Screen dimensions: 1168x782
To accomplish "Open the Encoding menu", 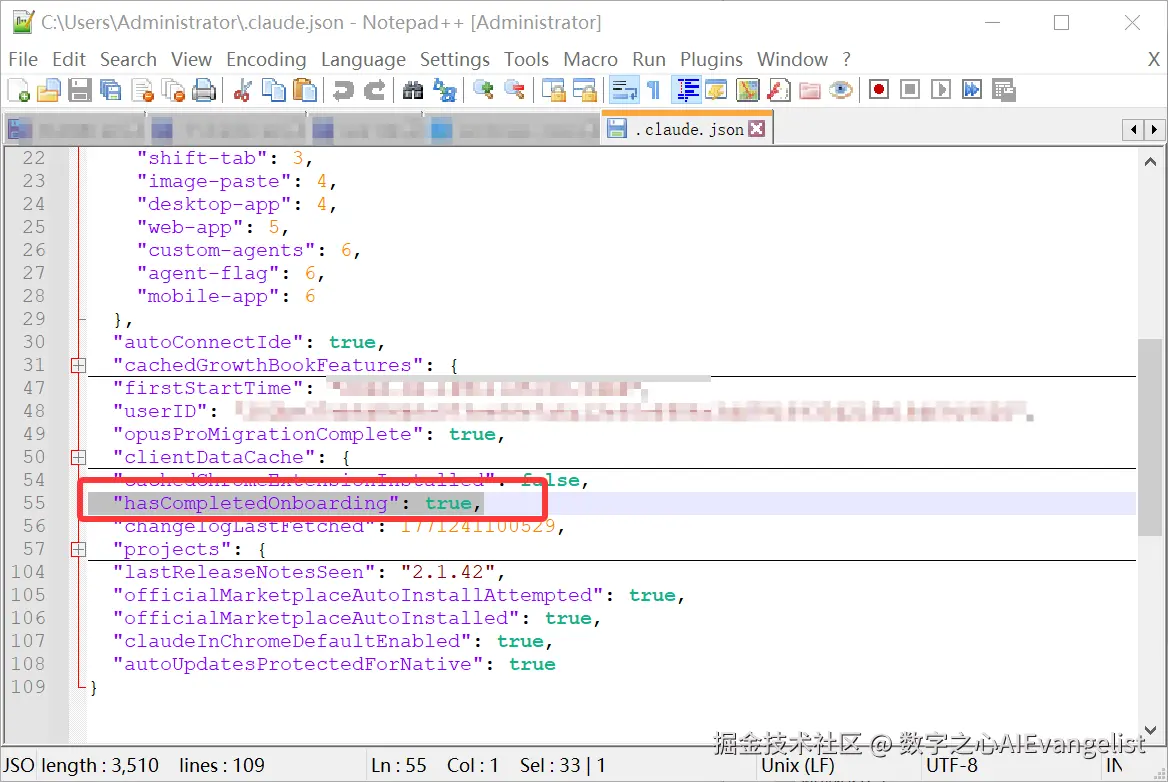I will tap(266, 60).
